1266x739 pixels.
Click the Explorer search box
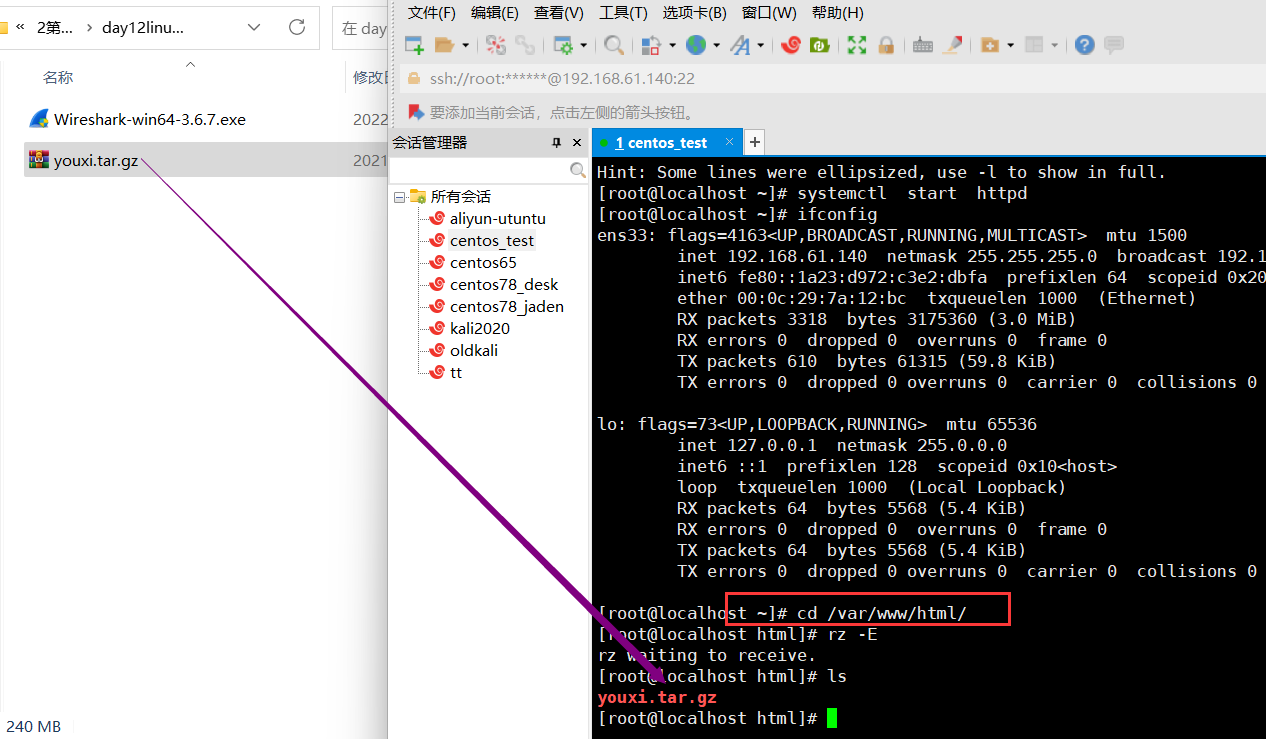pos(360,28)
